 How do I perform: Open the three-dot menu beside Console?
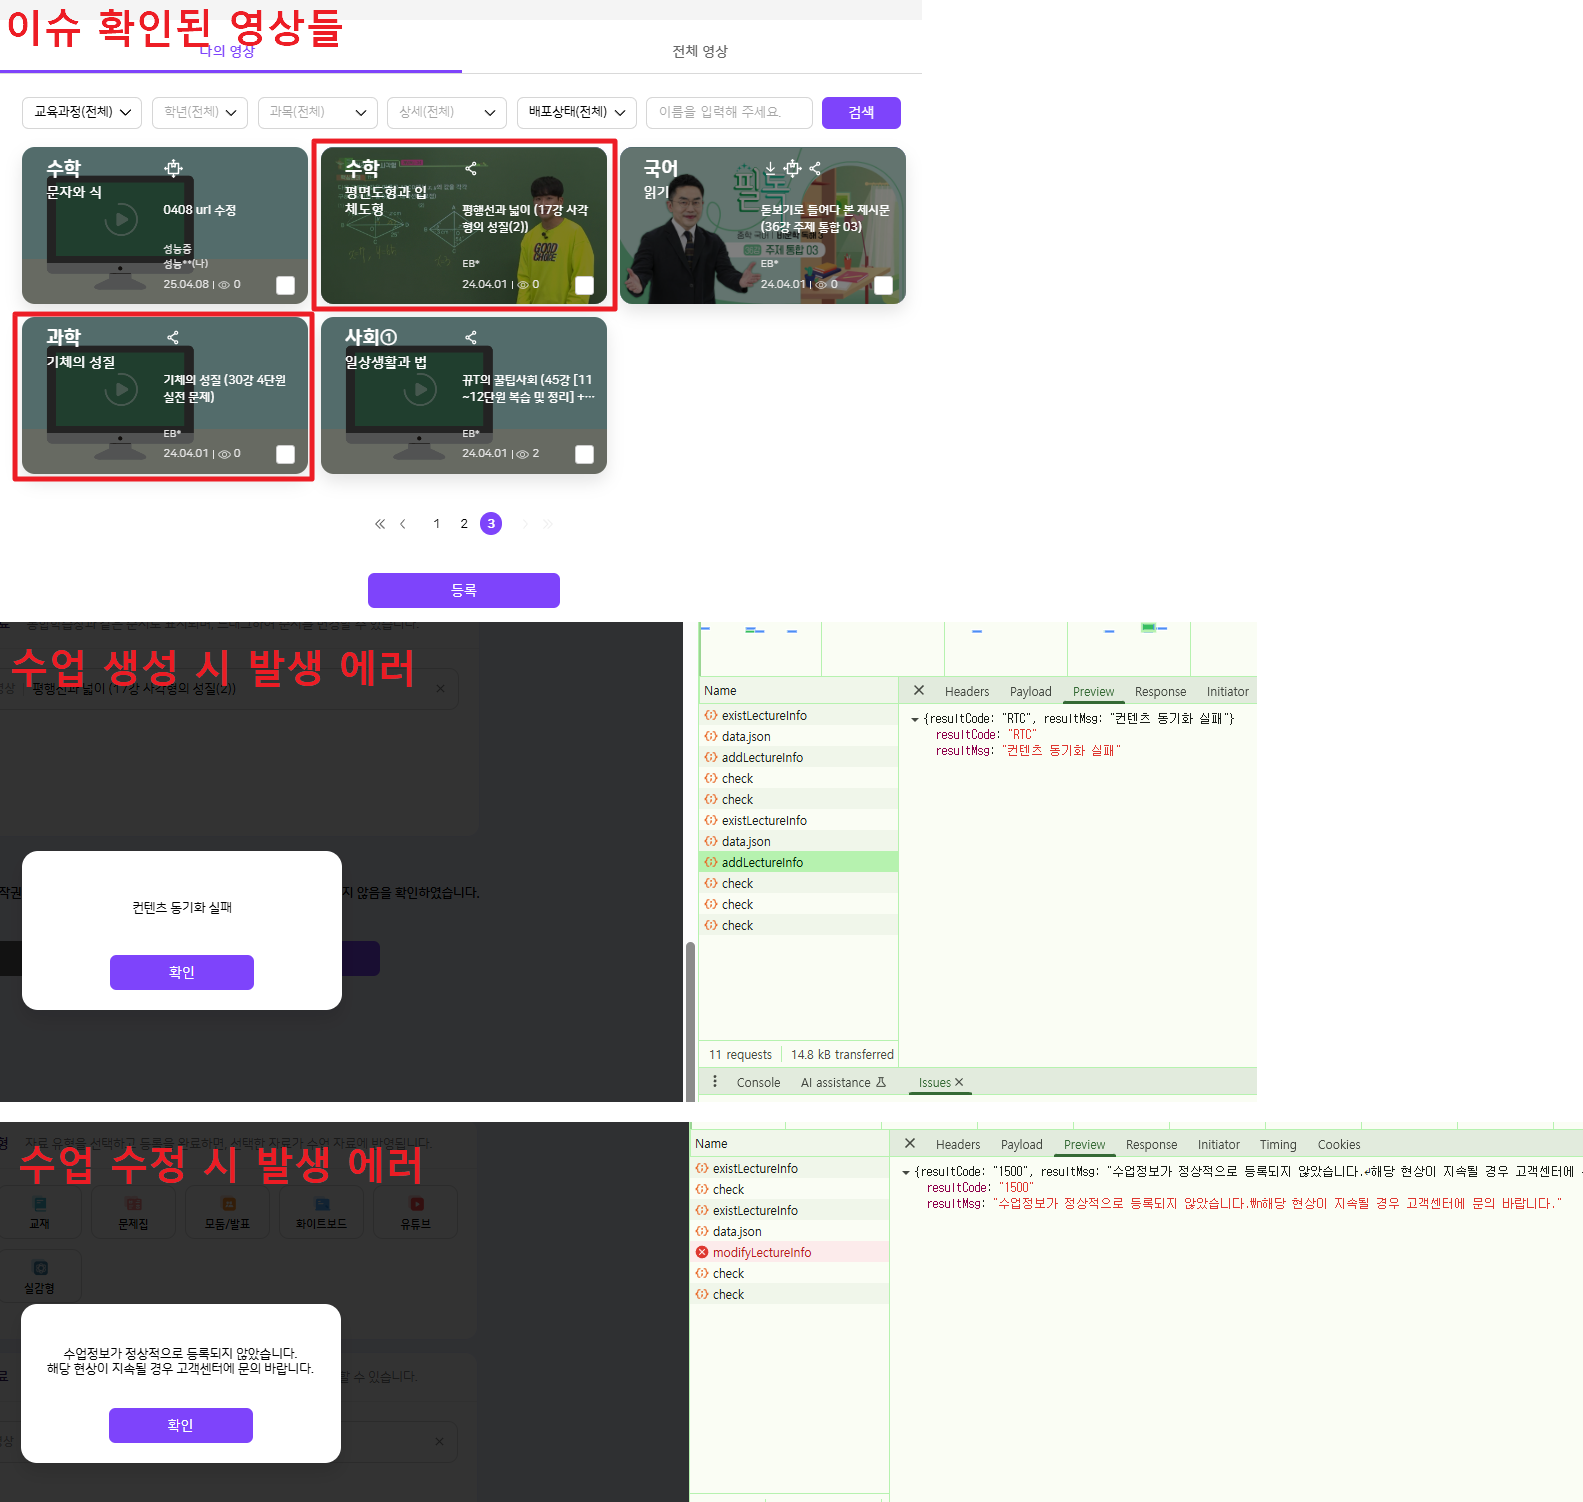click(714, 1082)
